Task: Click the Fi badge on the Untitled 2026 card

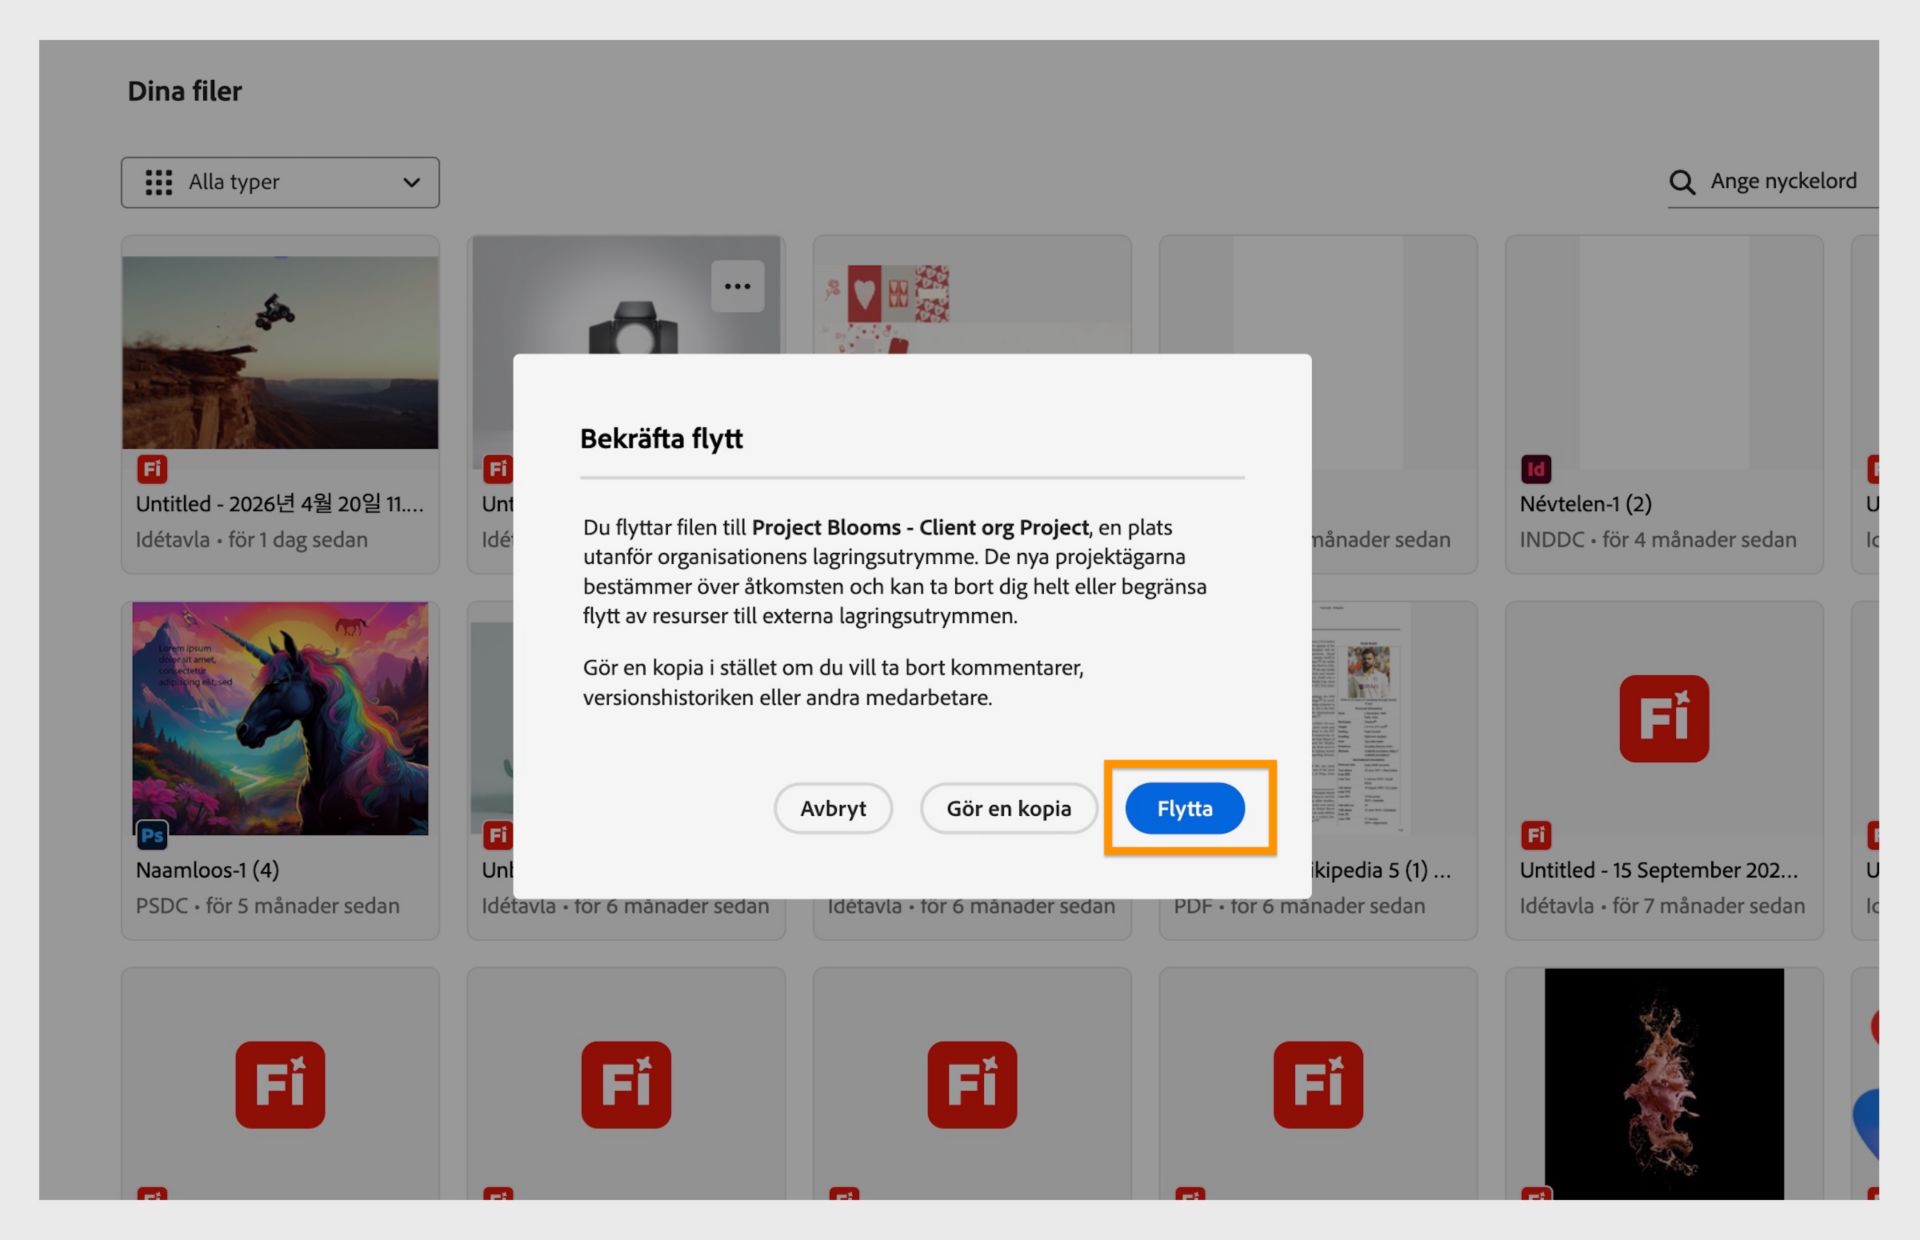Action: coord(152,468)
